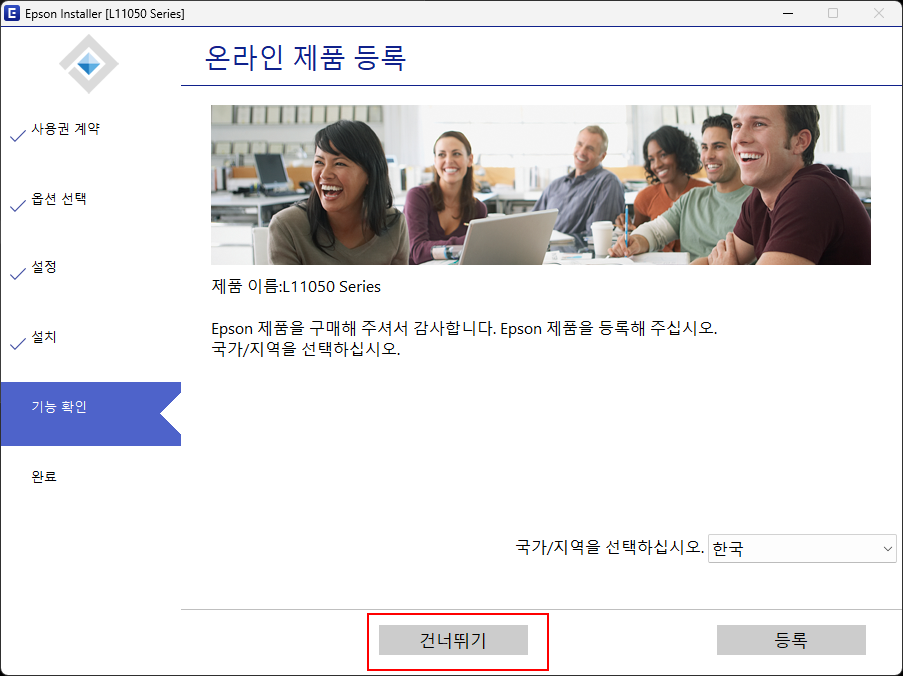Select the 설치 step in sidebar
Viewport: 903px width, 676px height.
pos(44,337)
